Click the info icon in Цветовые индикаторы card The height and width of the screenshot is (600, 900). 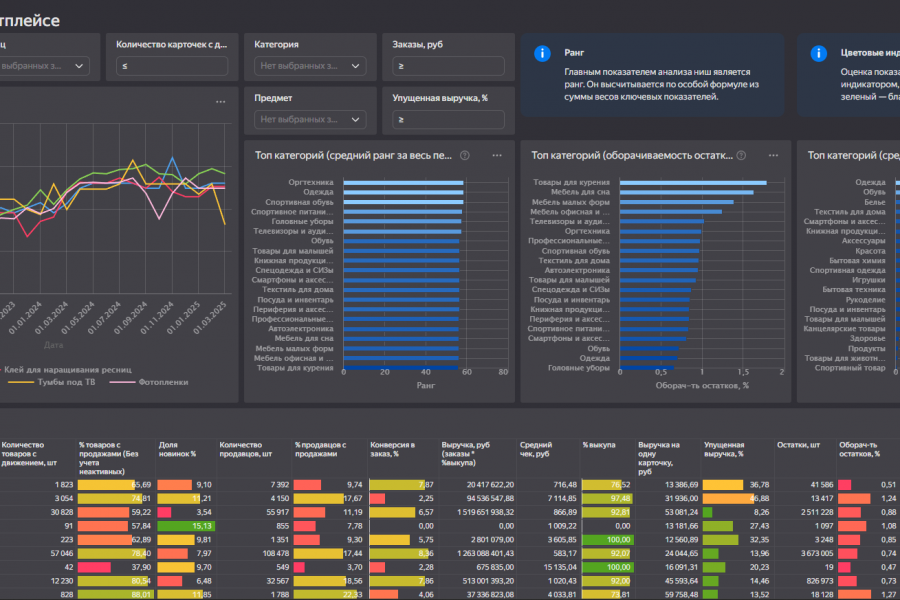coord(818,53)
